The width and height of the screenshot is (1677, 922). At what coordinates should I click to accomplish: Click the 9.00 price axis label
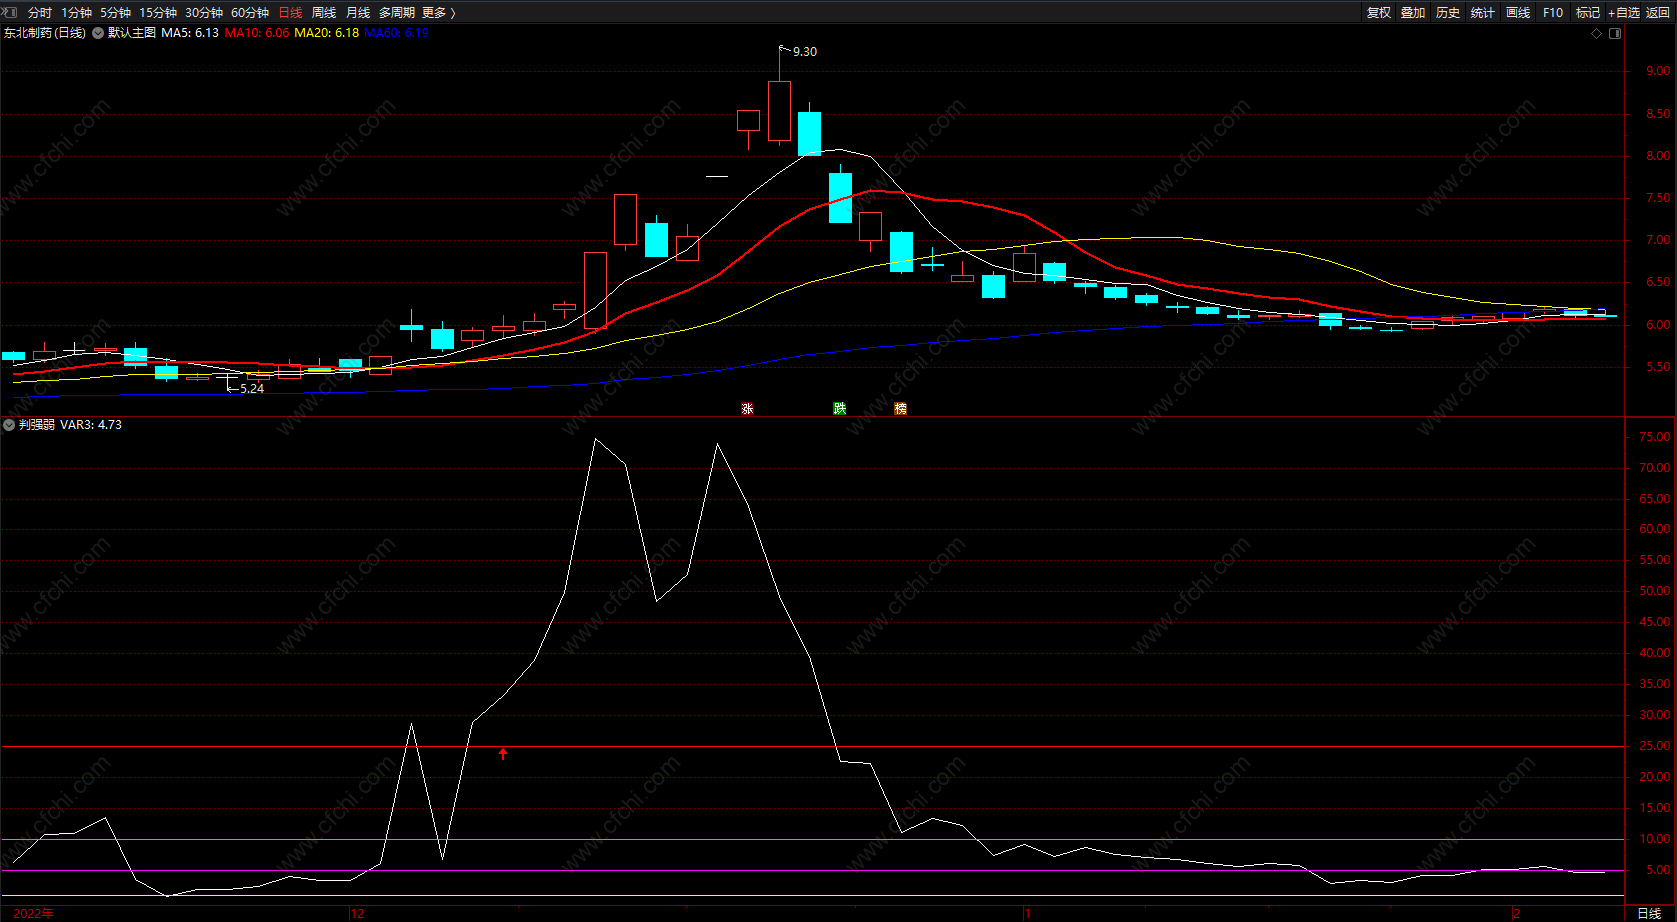(x=1658, y=71)
